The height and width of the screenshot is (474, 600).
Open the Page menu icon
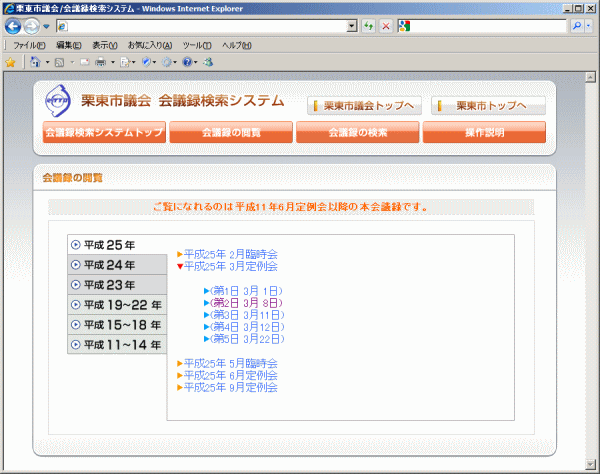click(125, 62)
